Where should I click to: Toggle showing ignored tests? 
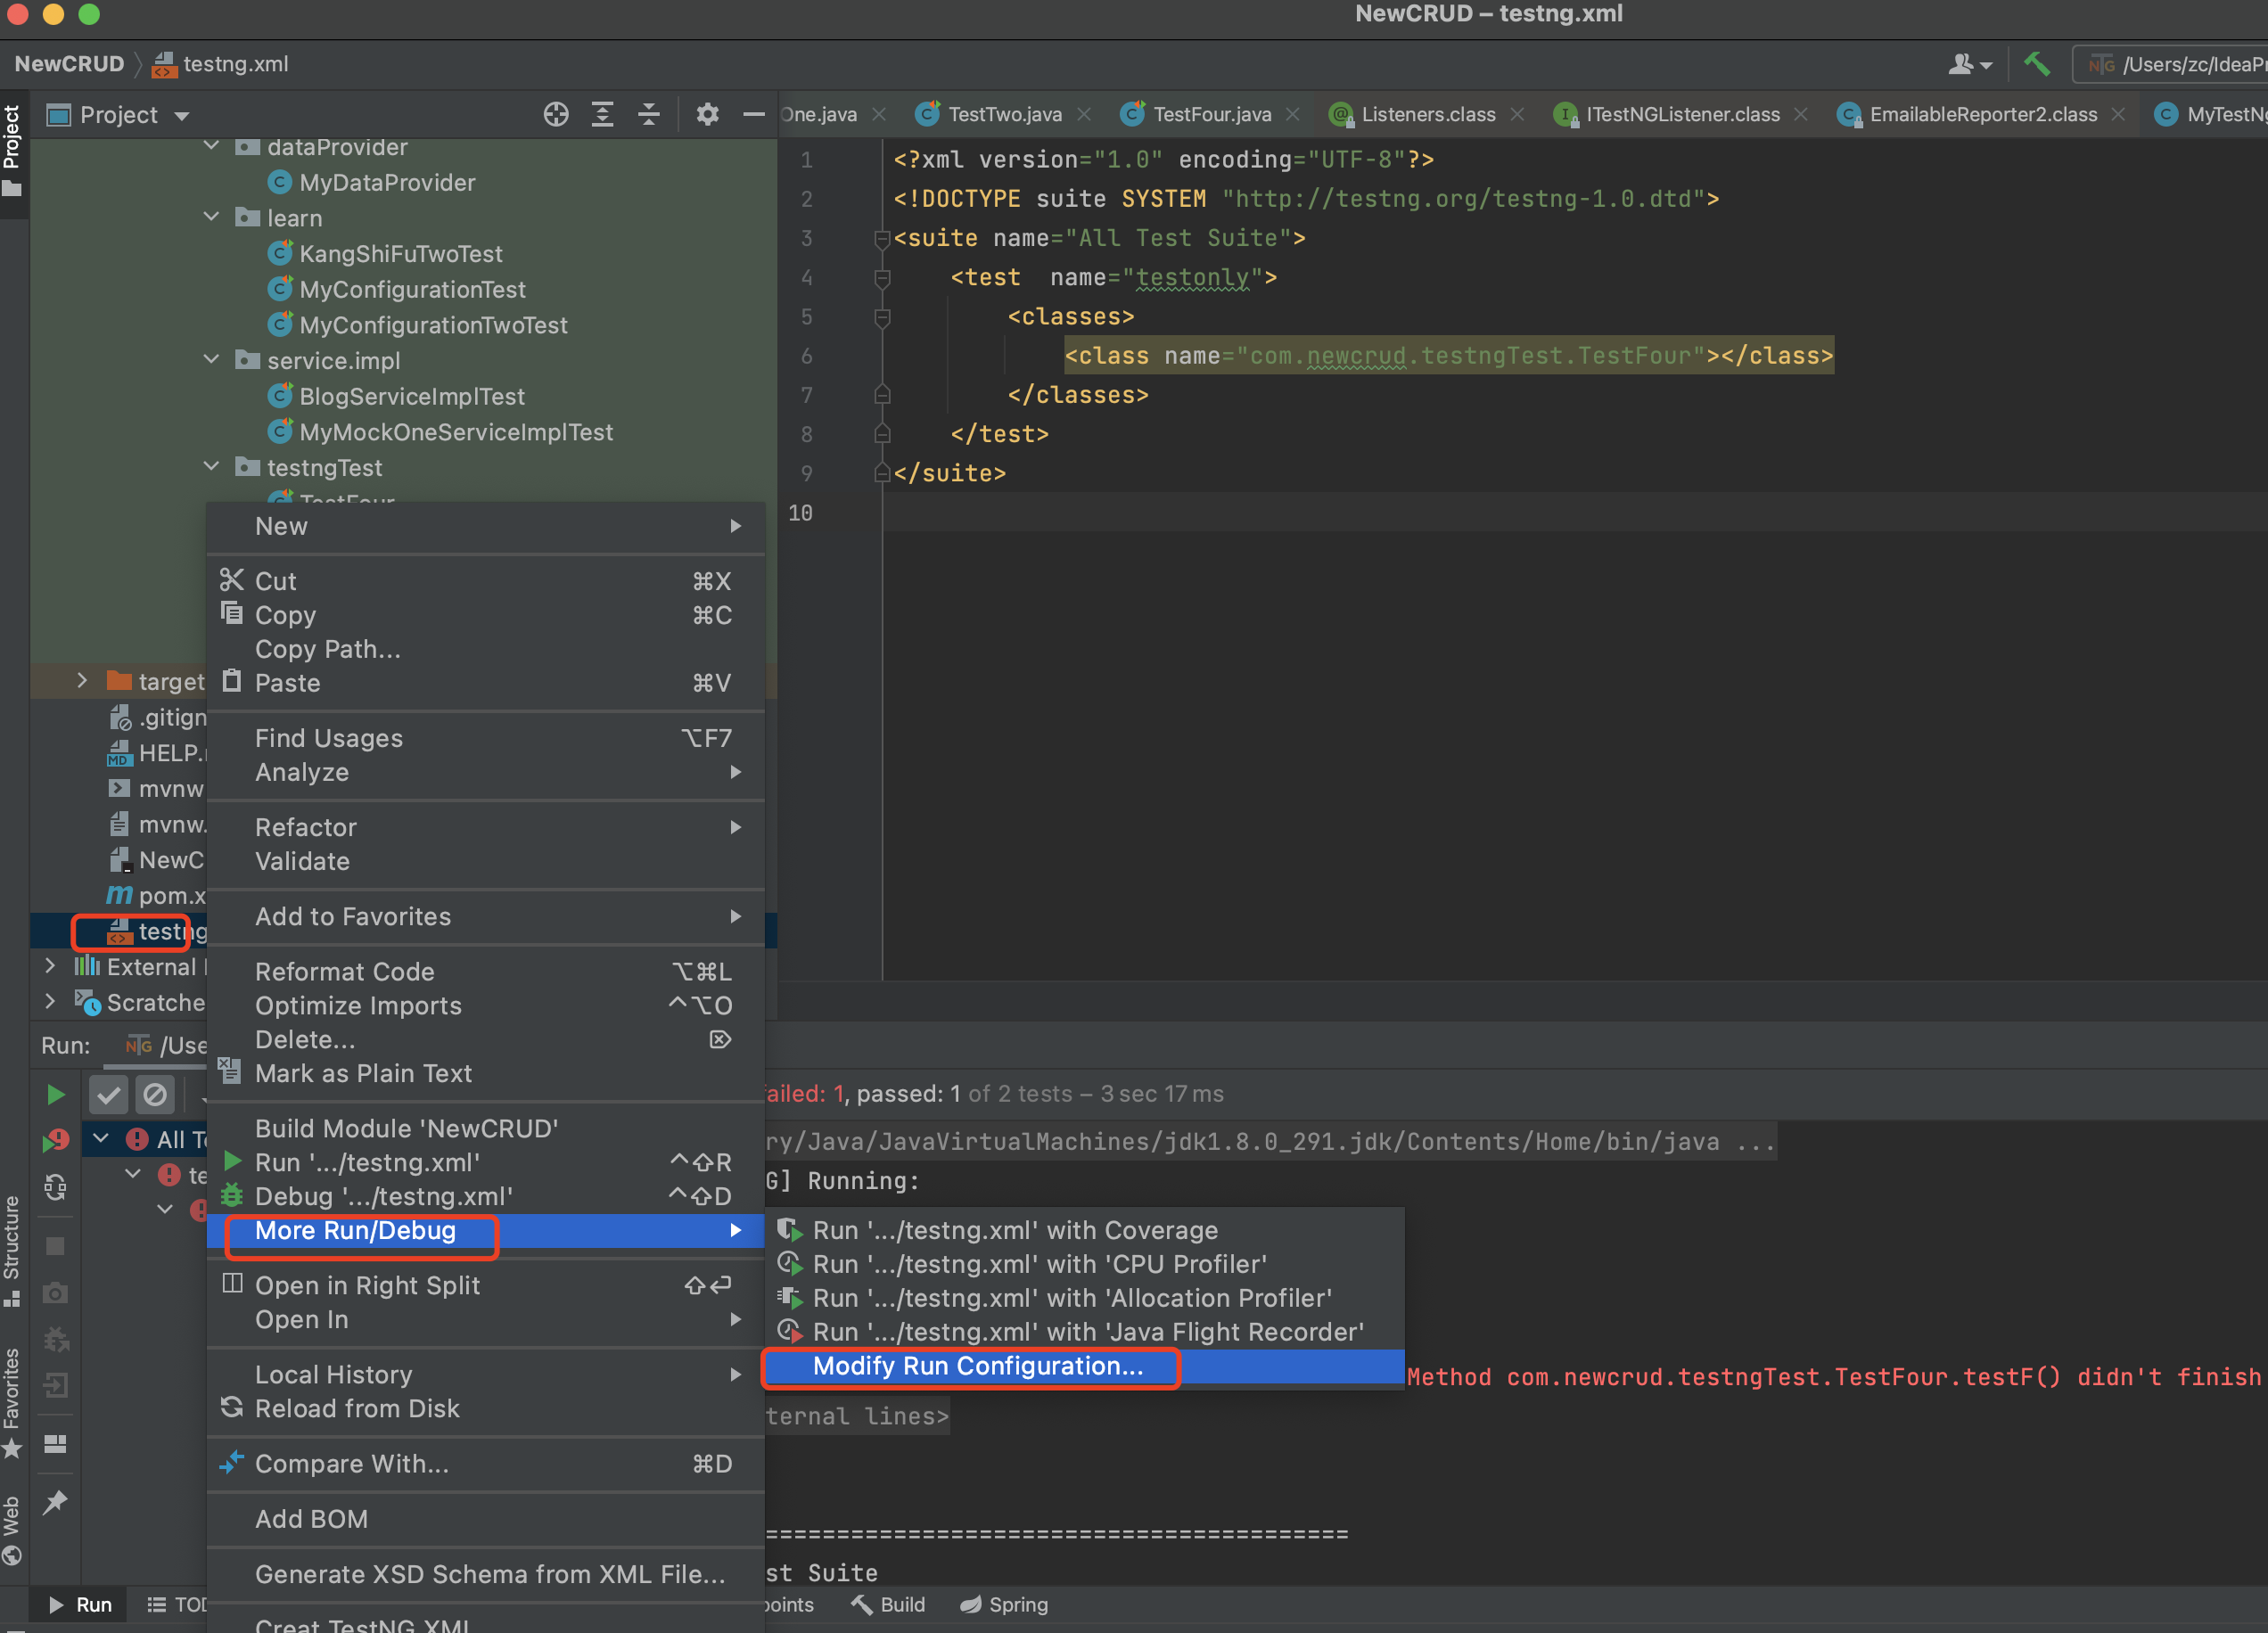tap(156, 1094)
